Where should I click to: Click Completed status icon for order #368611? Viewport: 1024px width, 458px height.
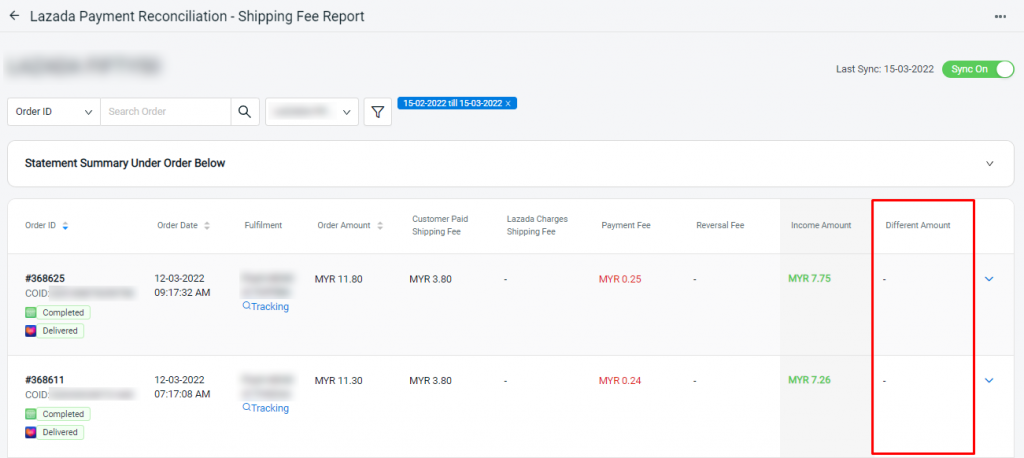point(31,414)
